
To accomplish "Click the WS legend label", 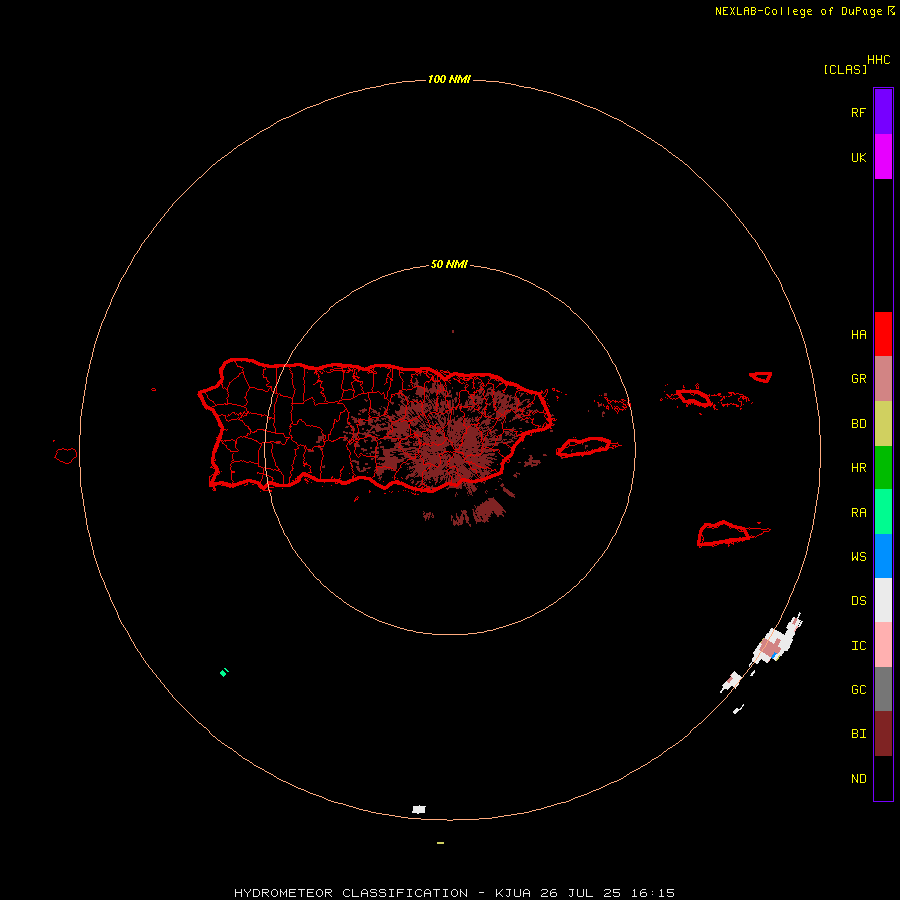I will [x=858, y=556].
